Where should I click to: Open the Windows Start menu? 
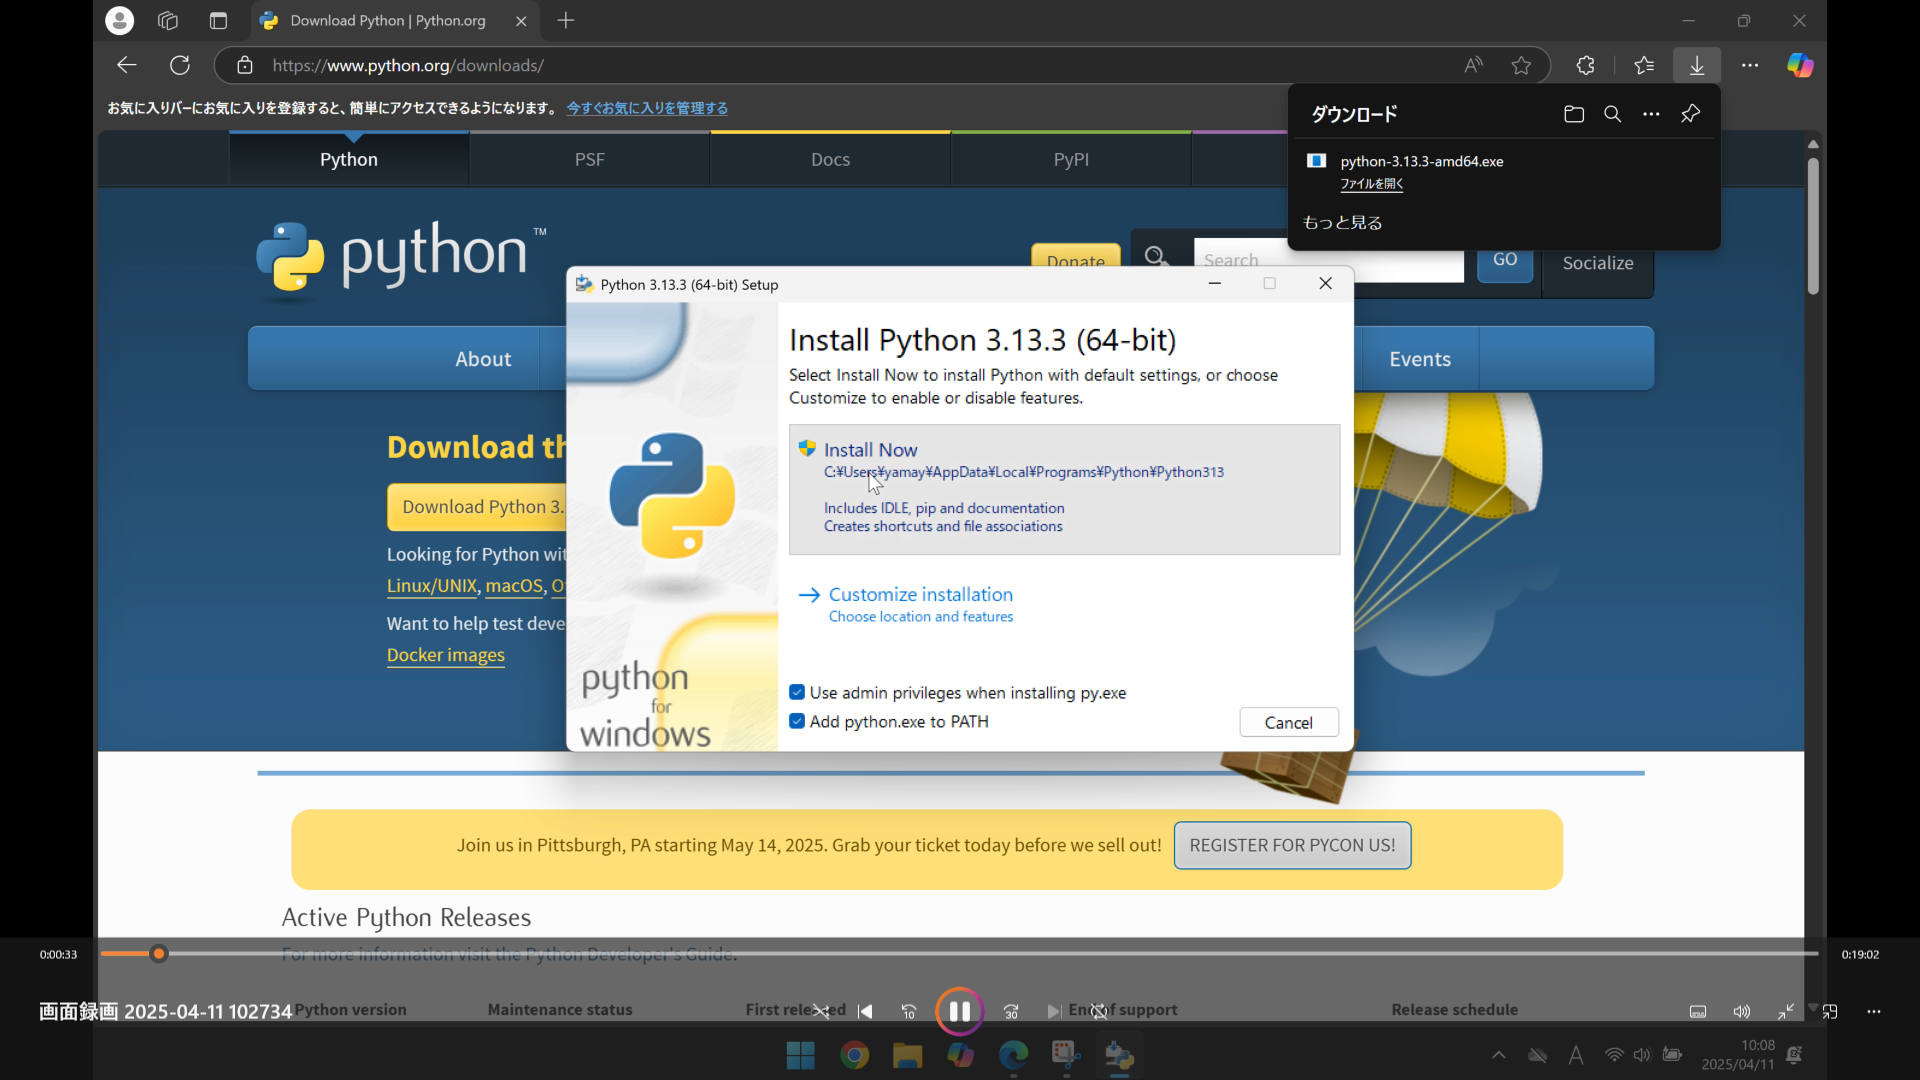click(801, 1055)
